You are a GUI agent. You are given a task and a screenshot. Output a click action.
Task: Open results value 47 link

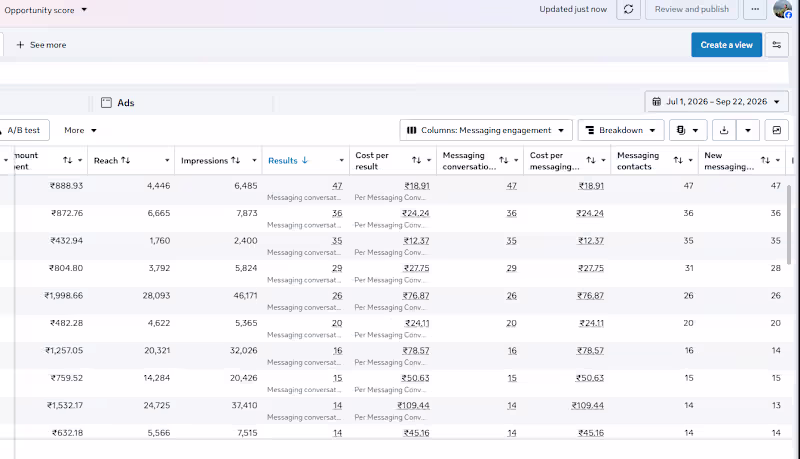click(337, 186)
